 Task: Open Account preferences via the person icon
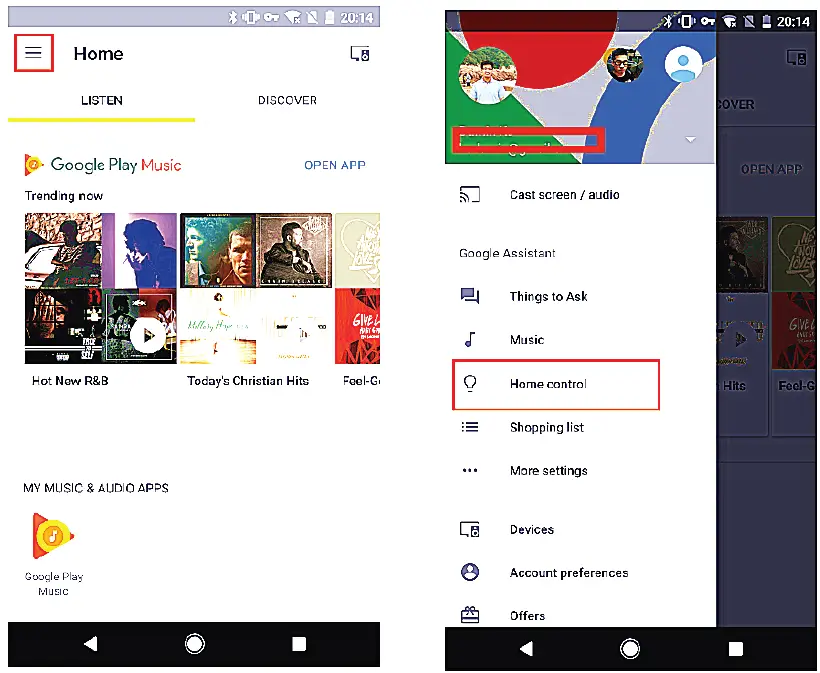[x=470, y=572]
